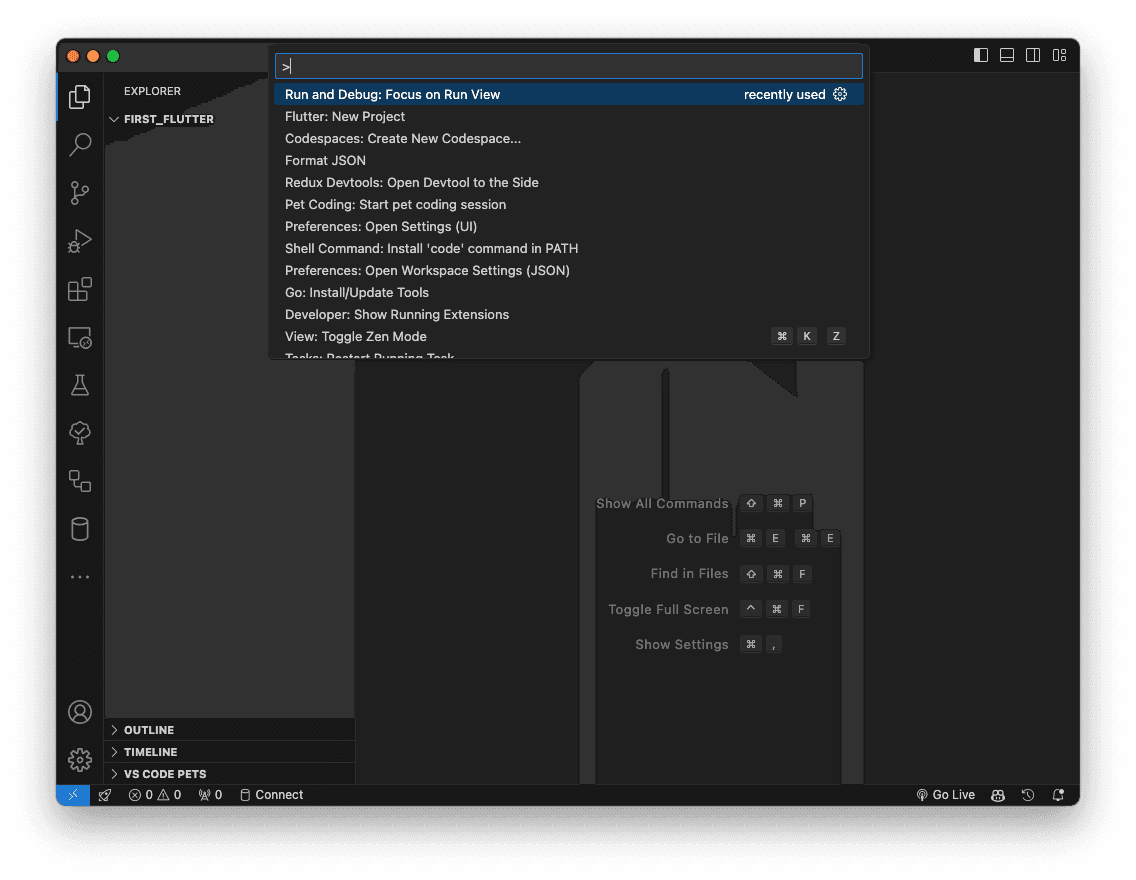The height and width of the screenshot is (880, 1136).
Task: Select 'View: Toggle Zen Mode' command
Action: 356,337
